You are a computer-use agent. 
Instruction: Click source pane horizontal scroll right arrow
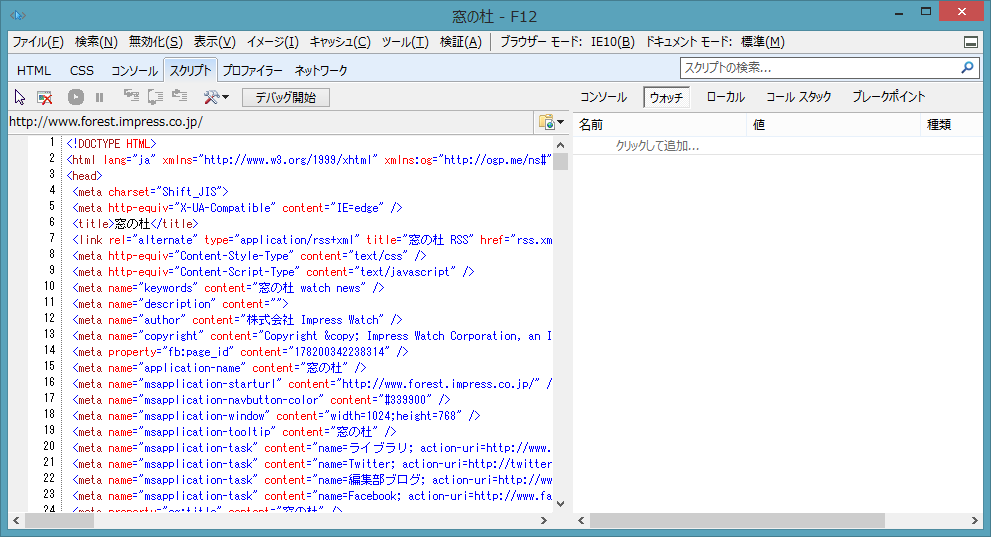coord(544,521)
